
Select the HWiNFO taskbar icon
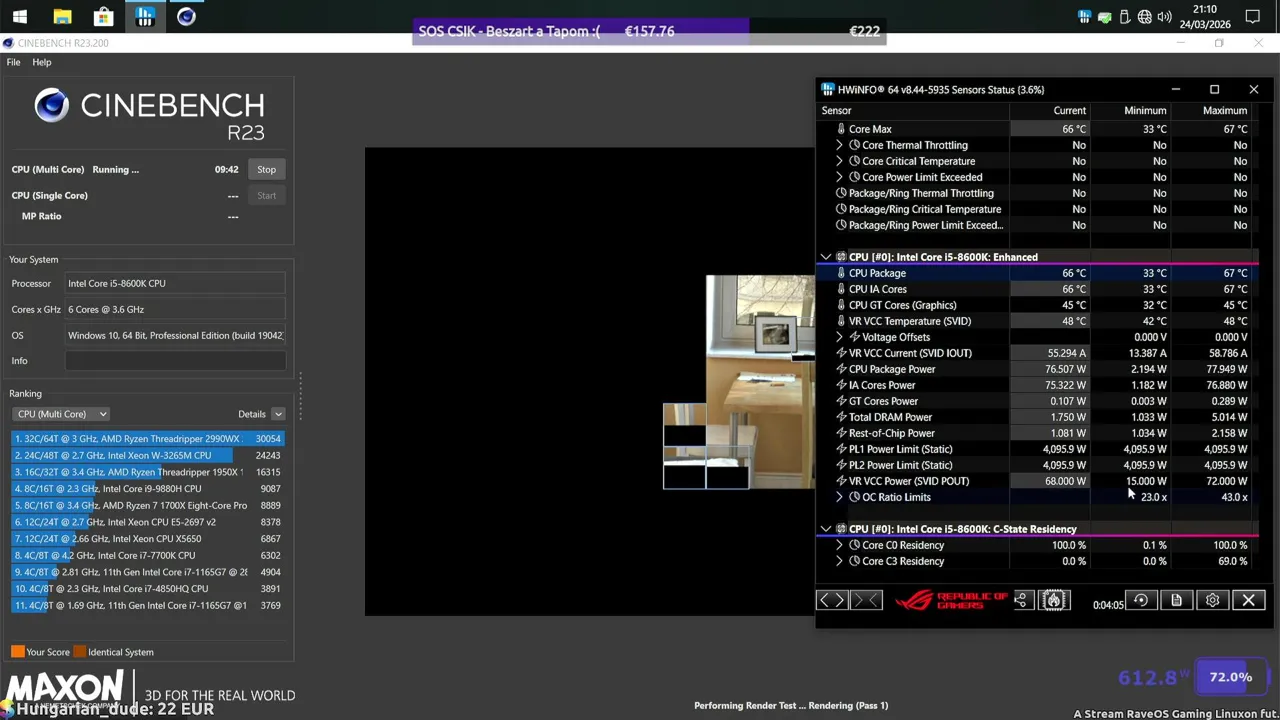(145, 17)
